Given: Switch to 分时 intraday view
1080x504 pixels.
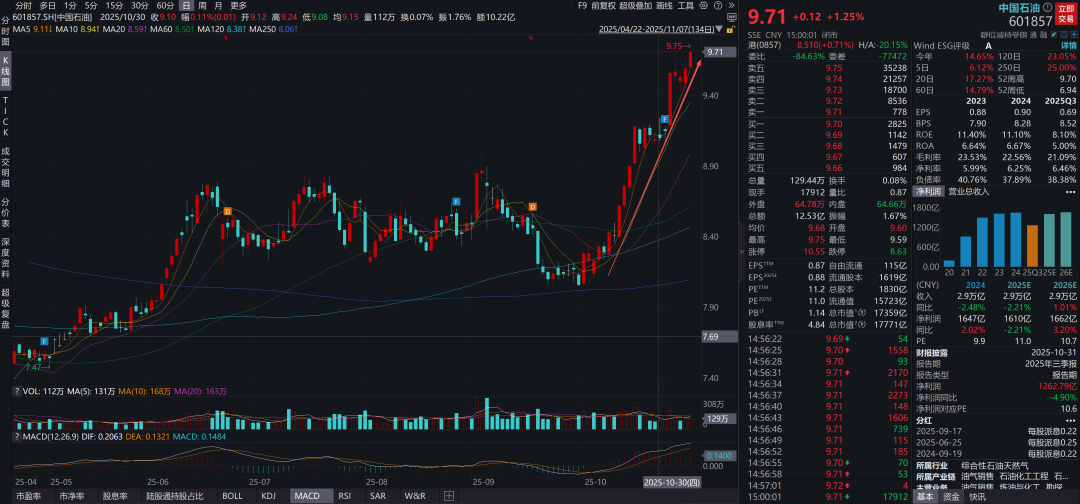Looking at the screenshot, I should coord(23,6).
